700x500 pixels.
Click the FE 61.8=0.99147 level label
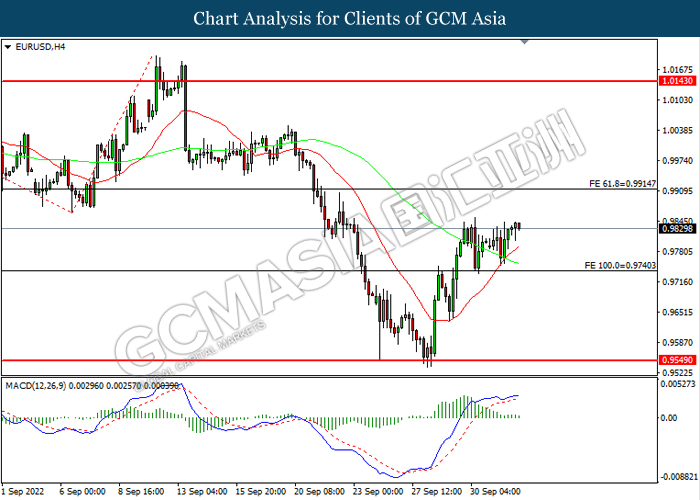(x=623, y=183)
